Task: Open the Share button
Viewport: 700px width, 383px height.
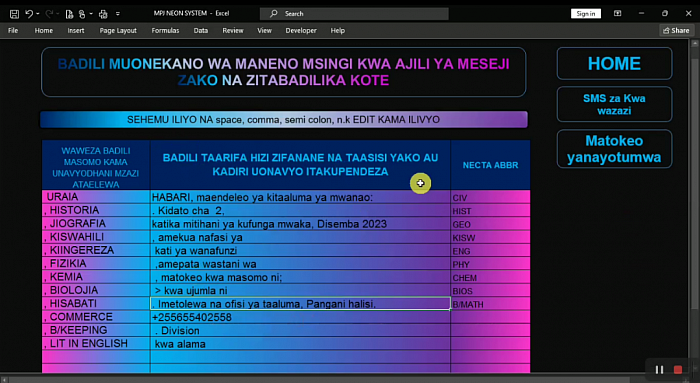Action: coord(676,30)
